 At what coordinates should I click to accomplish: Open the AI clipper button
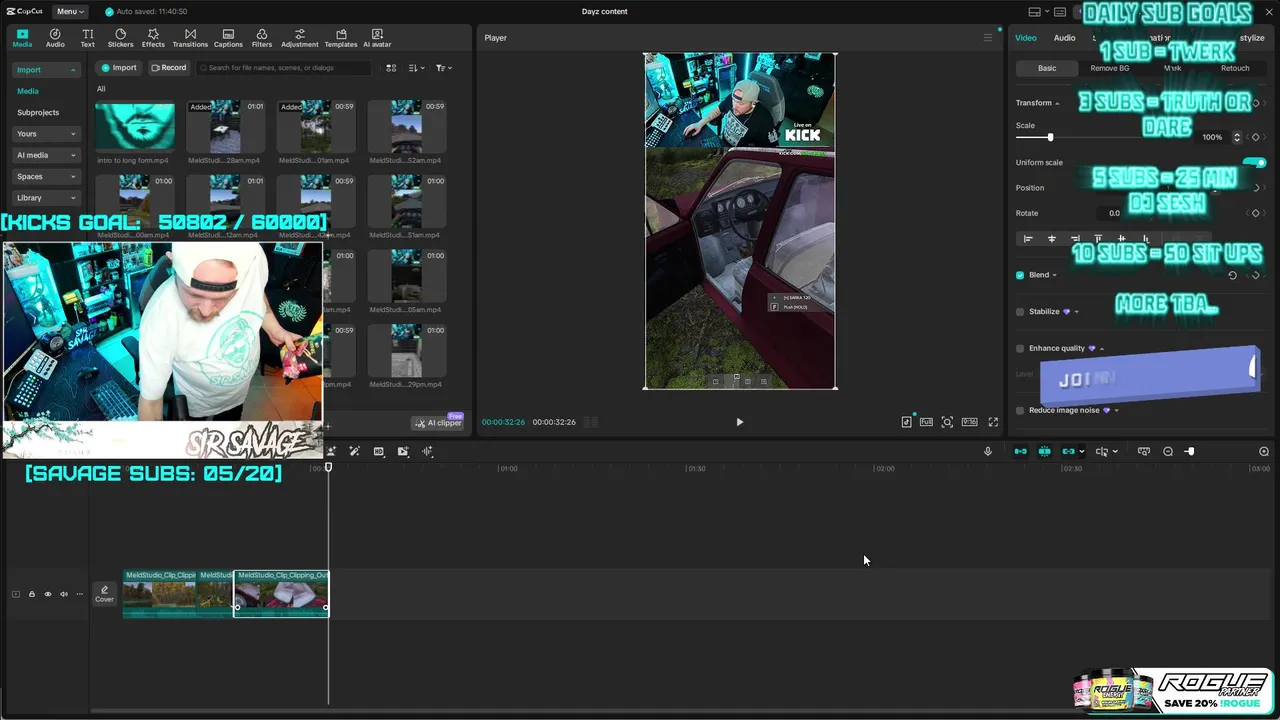click(438, 422)
